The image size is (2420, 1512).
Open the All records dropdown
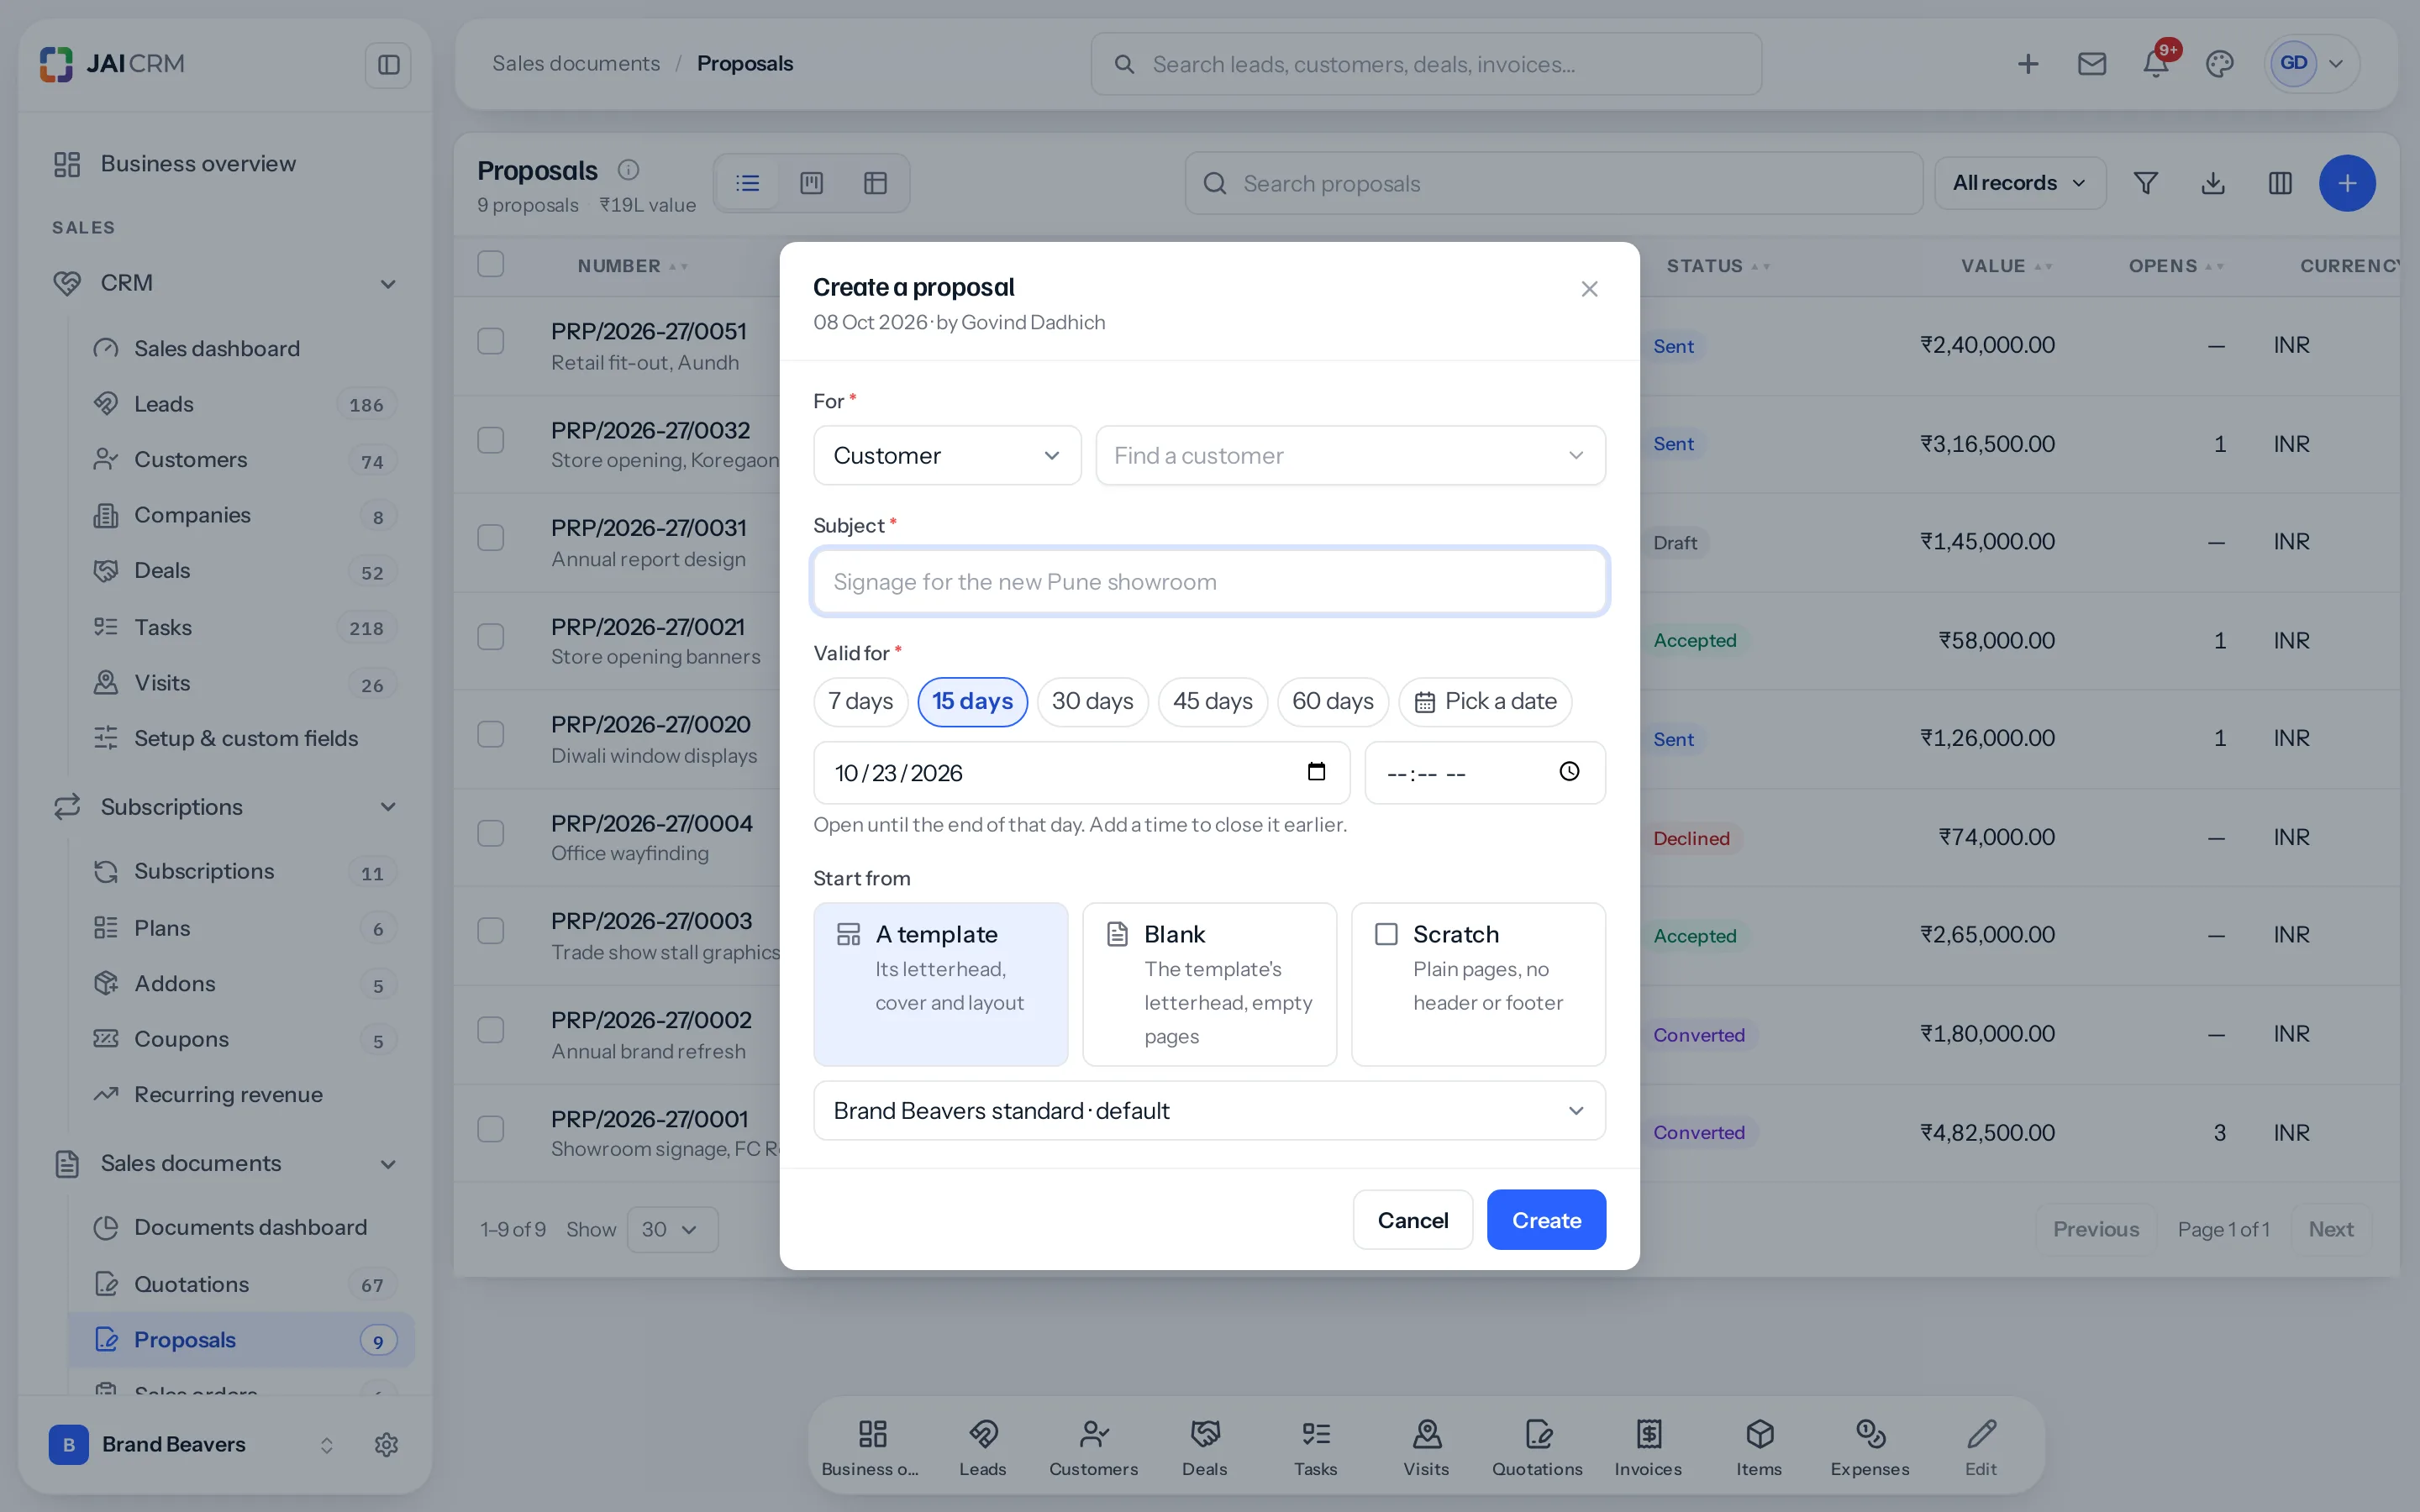(2019, 183)
